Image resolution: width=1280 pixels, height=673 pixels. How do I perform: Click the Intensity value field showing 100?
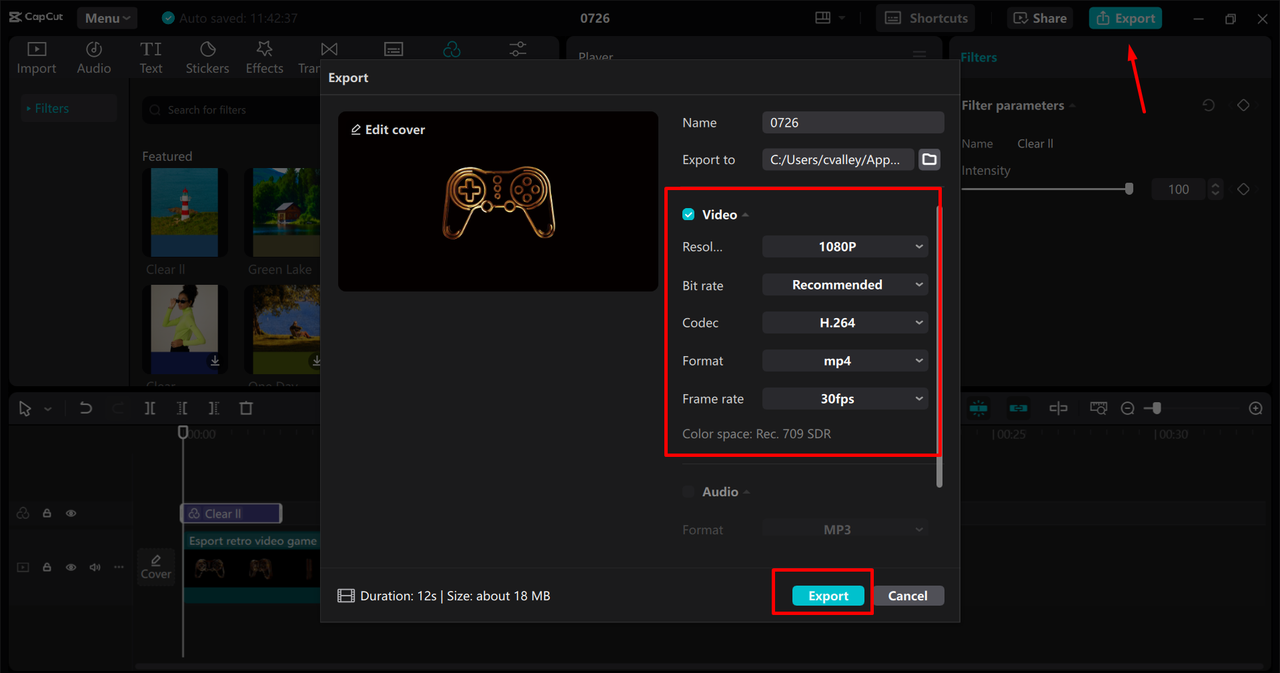1179,189
